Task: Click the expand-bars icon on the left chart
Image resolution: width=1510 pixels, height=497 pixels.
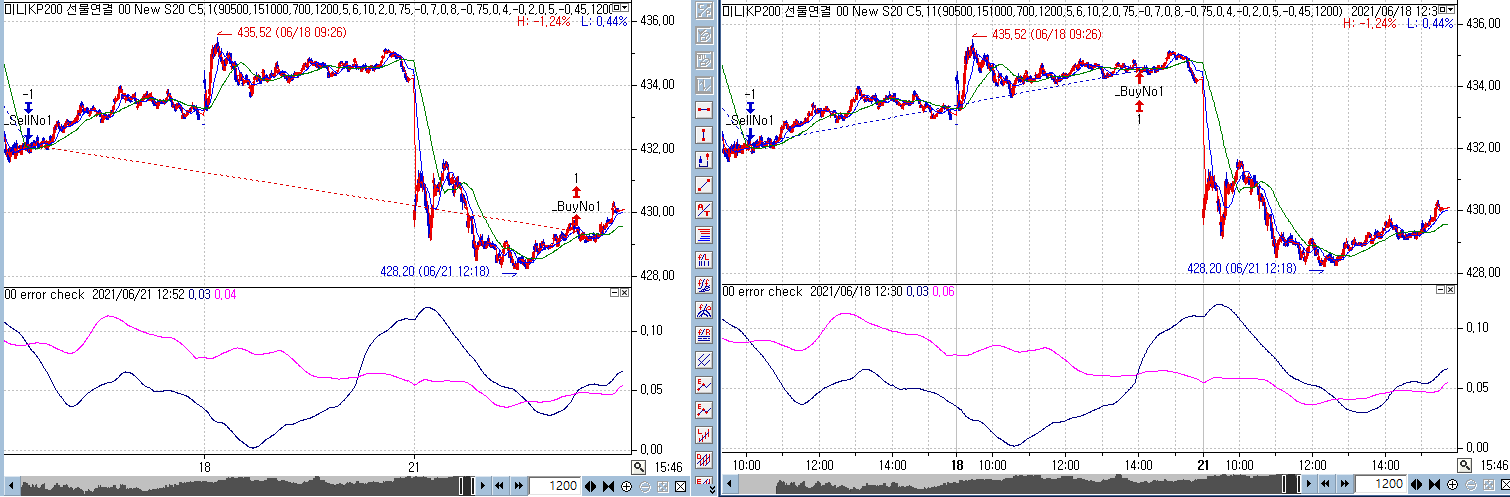Action: pyautogui.click(x=590, y=486)
